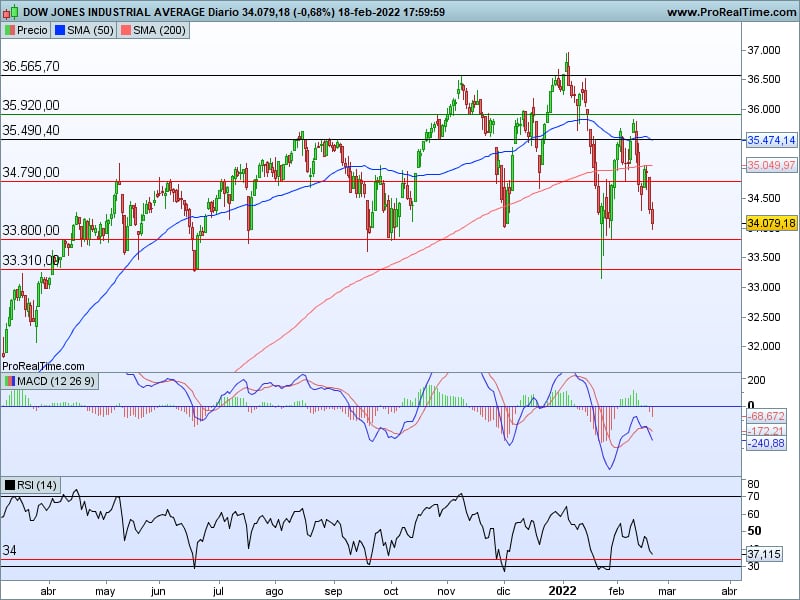Open the Precio legend tab
Viewport: 800px width, 600px height.
[x=26, y=31]
